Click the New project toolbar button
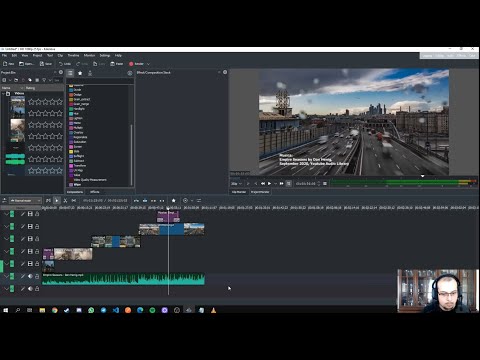The height and width of the screenshot is (360, 480). 8,64
